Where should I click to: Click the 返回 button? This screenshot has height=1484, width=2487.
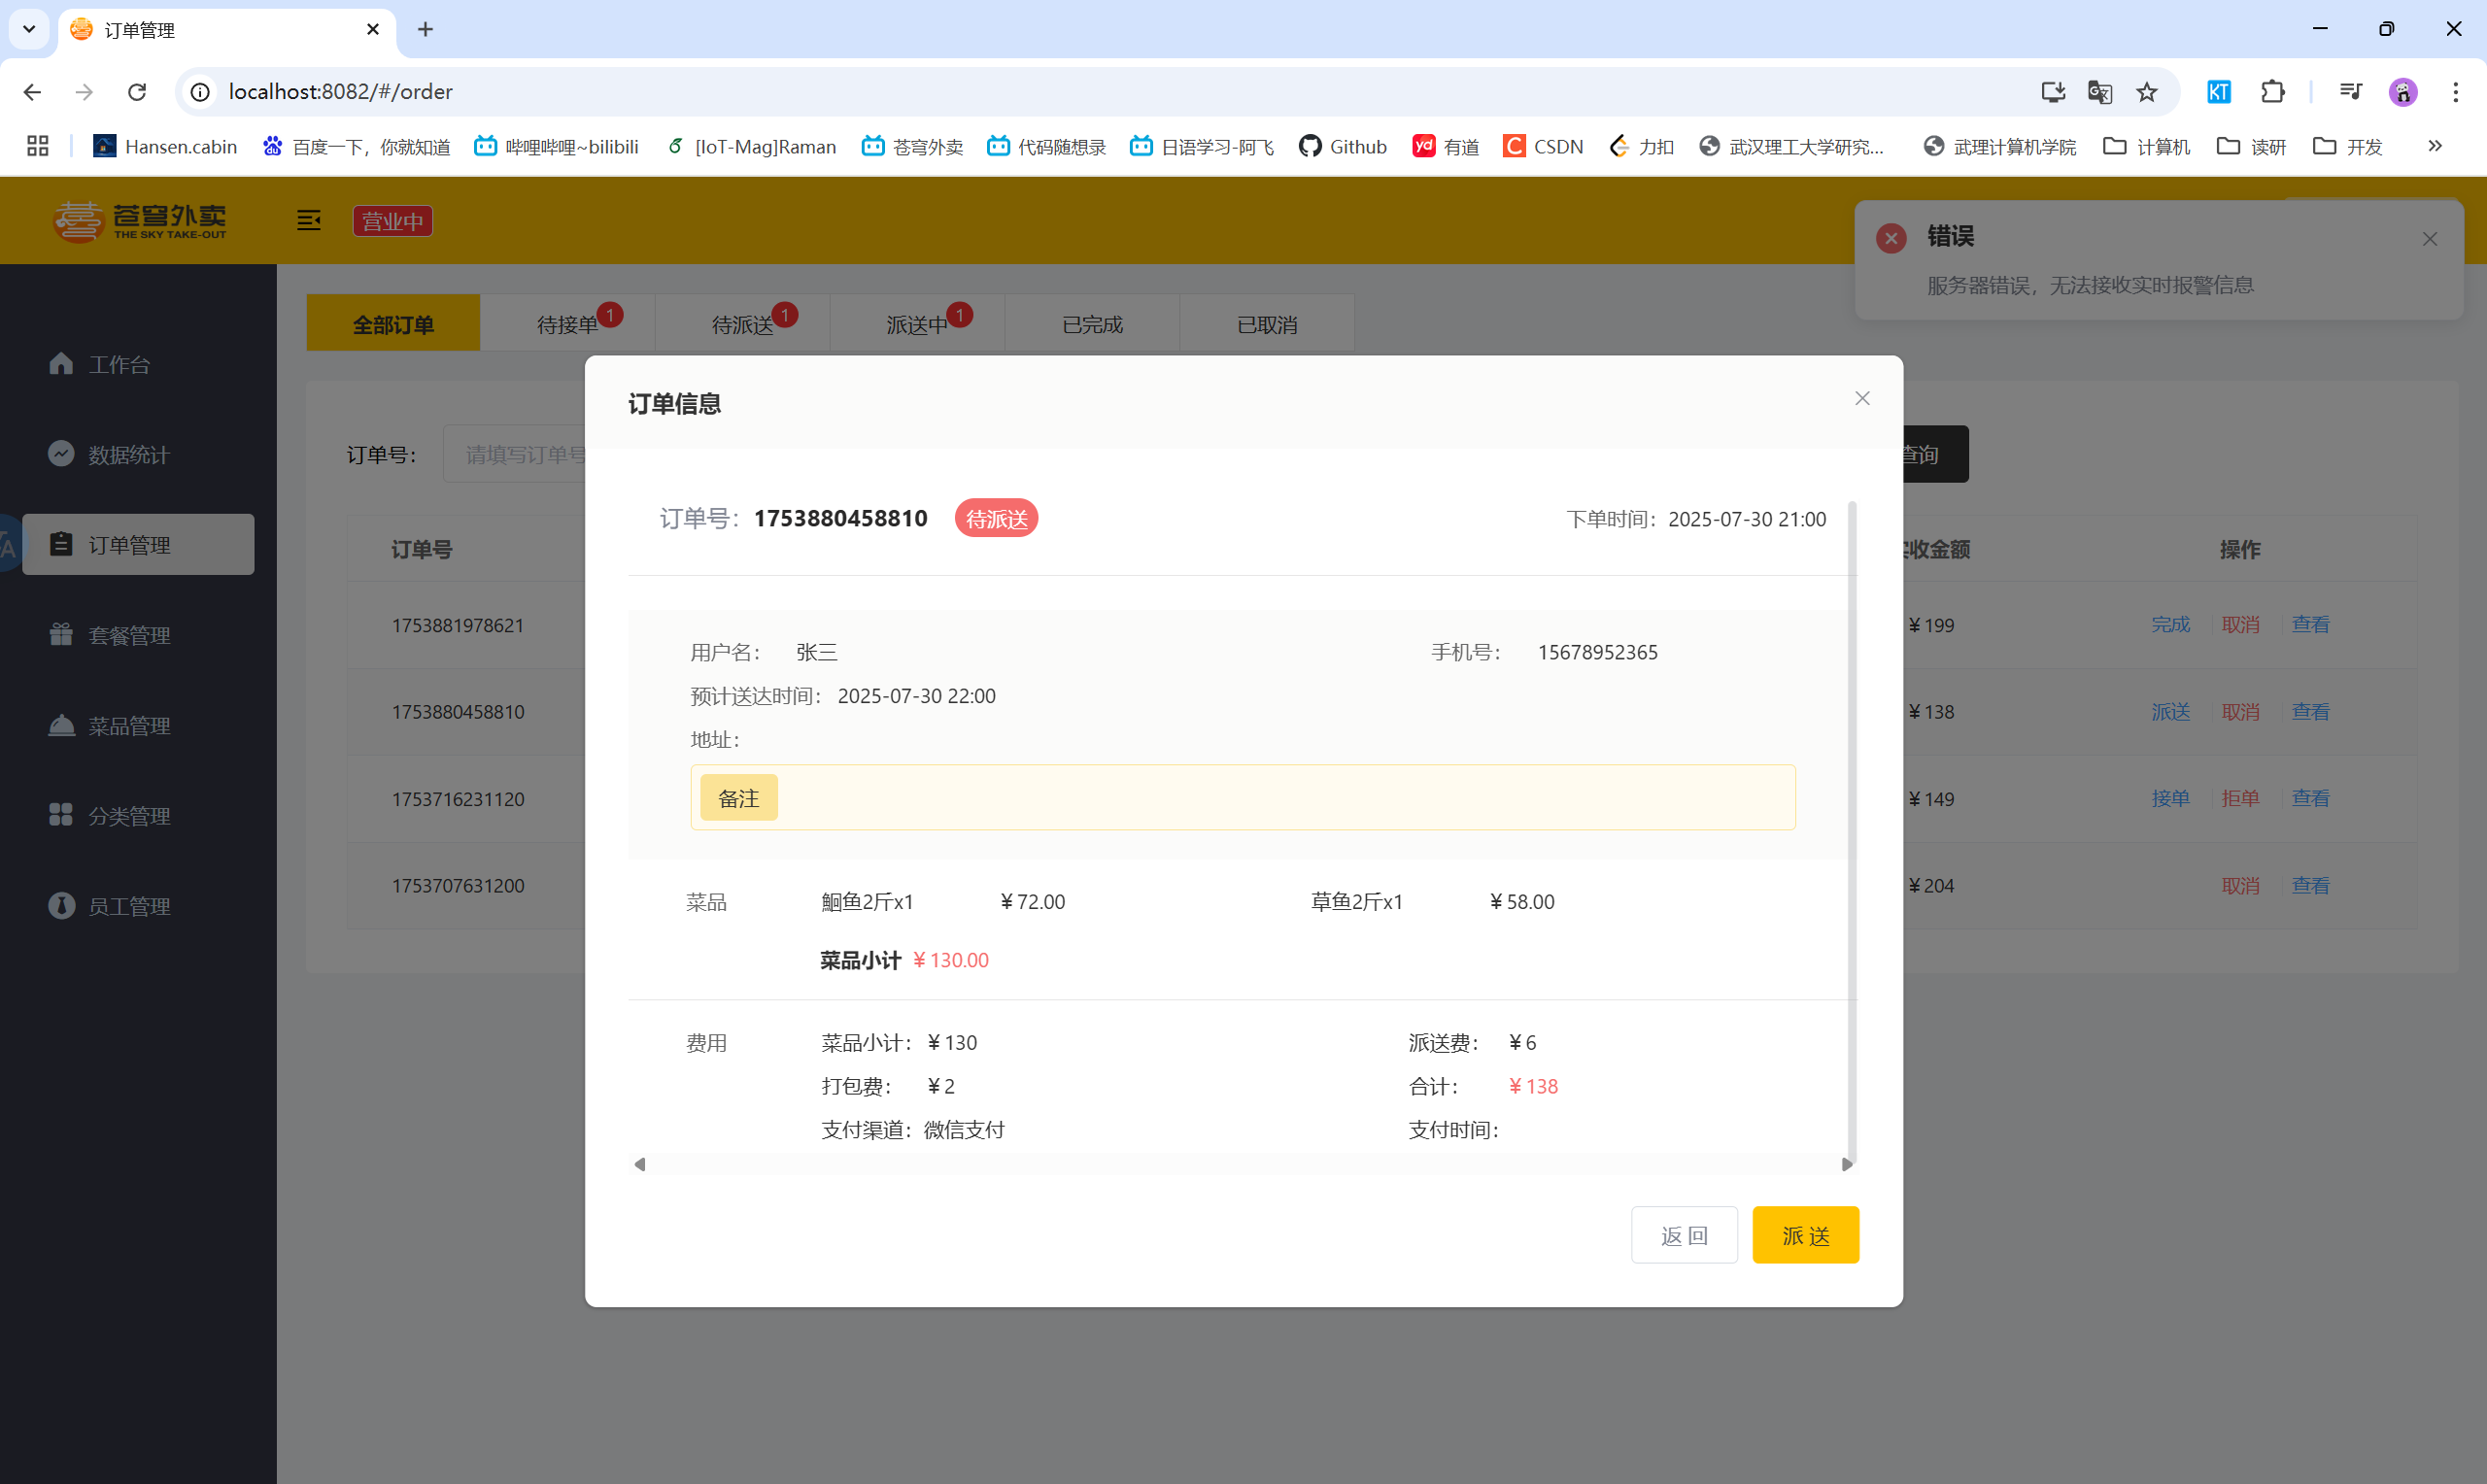(1684, 1236)
